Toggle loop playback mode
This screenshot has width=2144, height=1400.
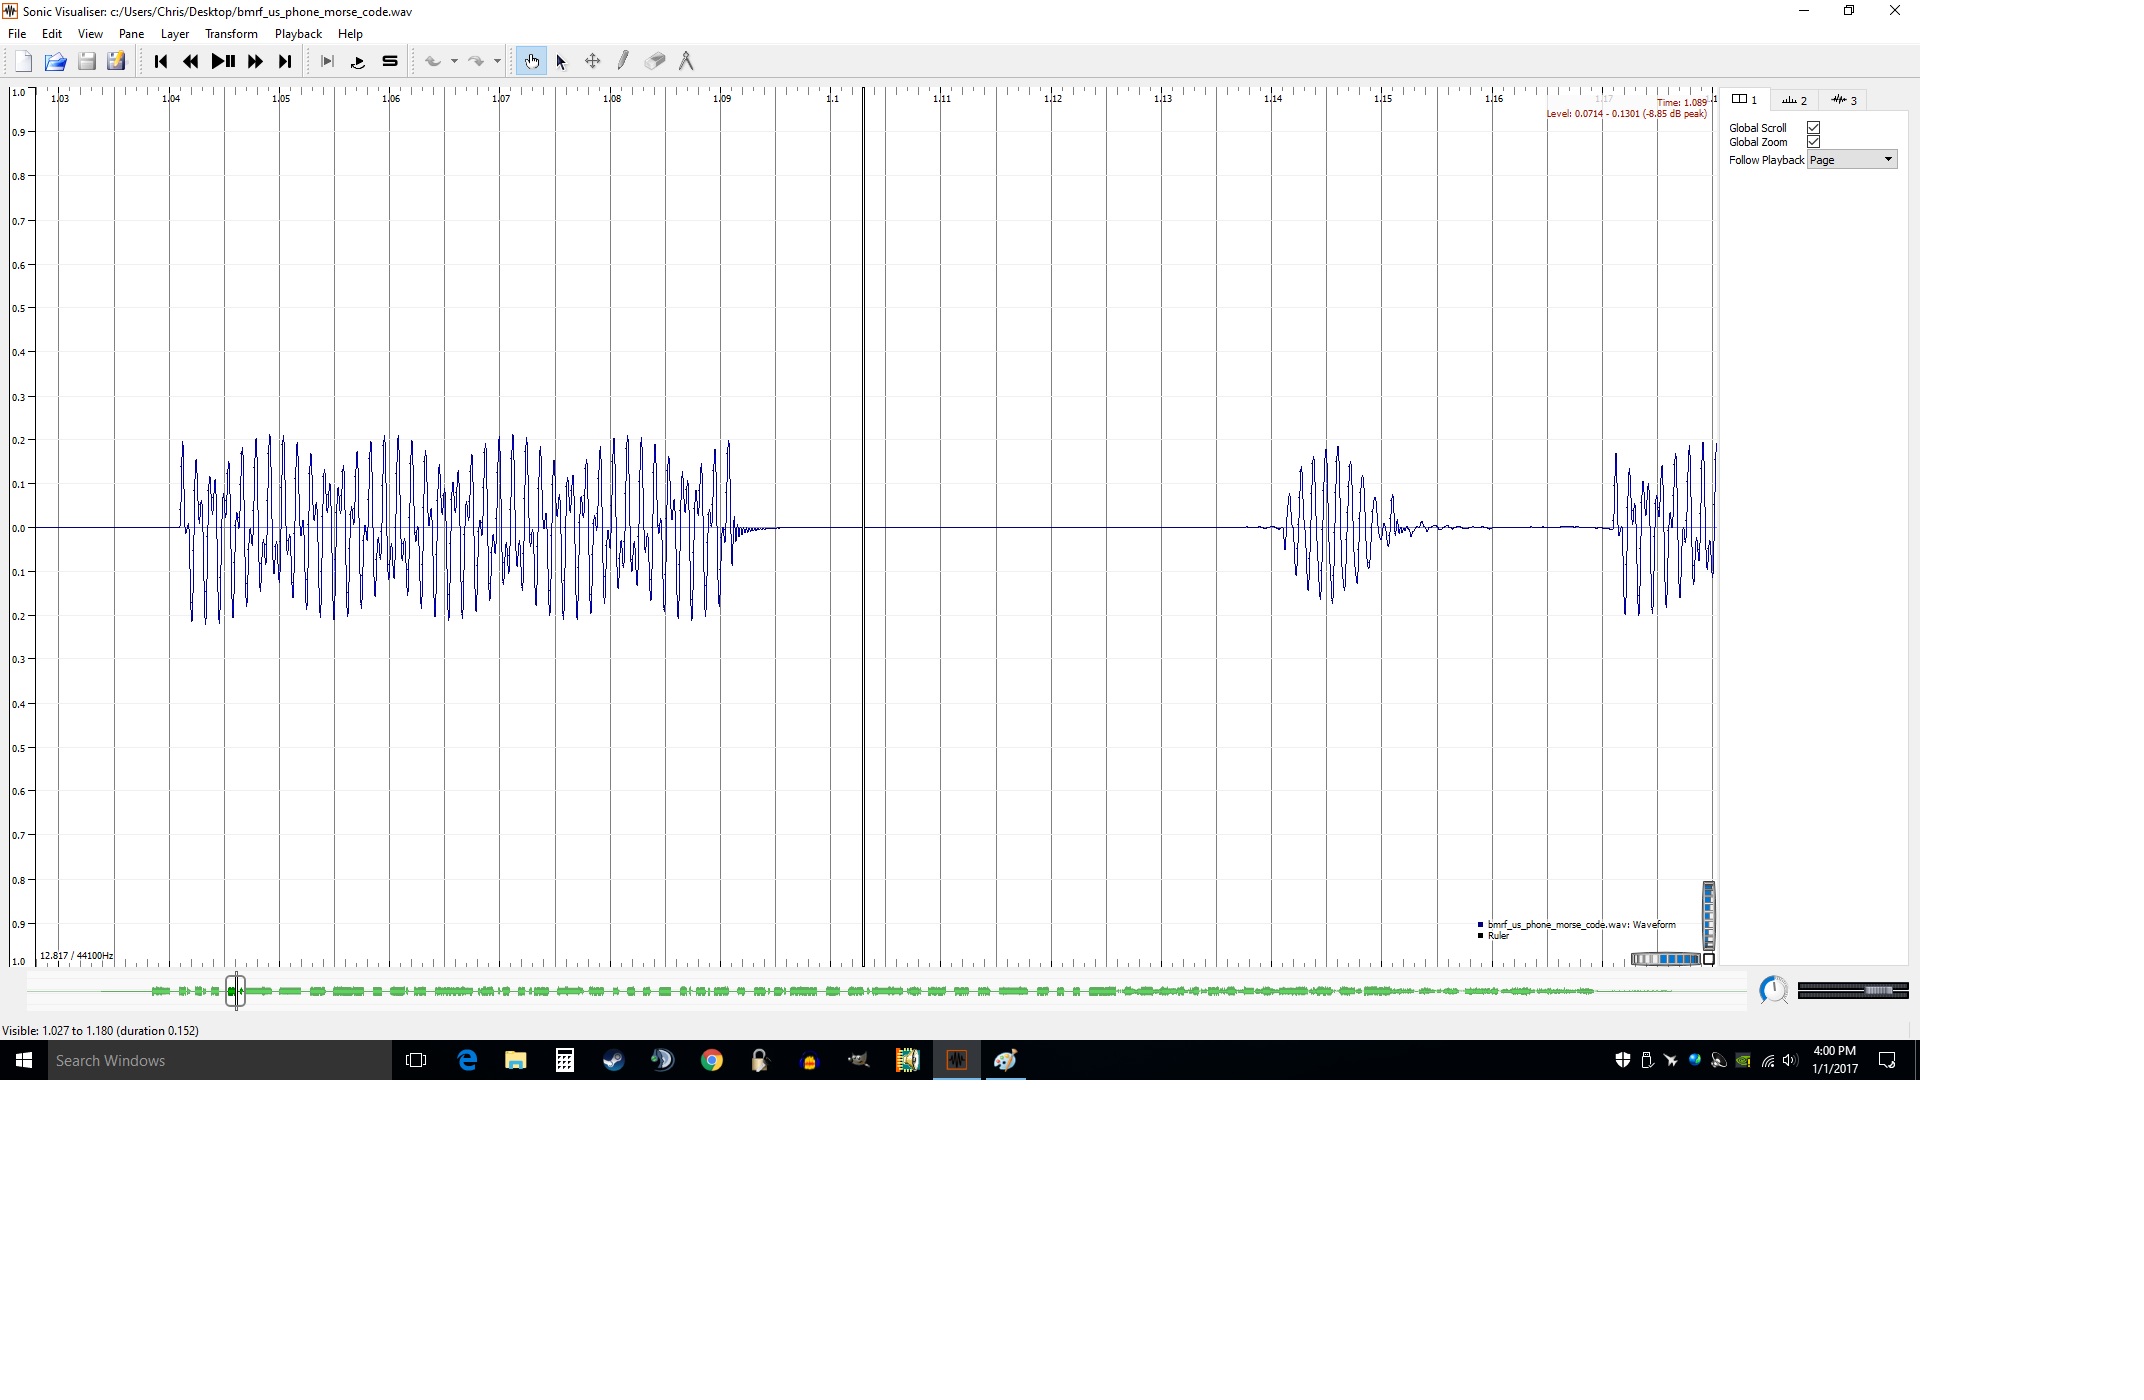(357, 61)
